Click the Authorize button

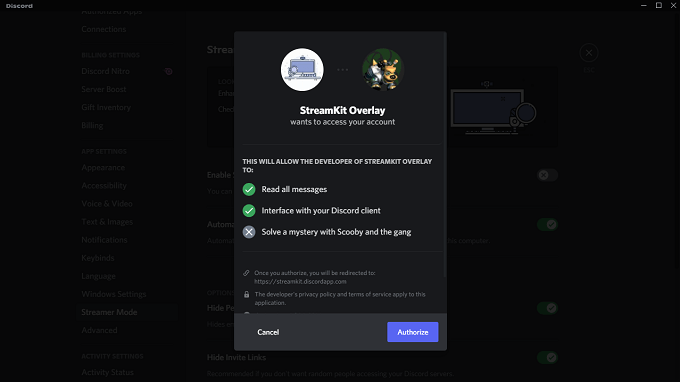tap(412, 332)
